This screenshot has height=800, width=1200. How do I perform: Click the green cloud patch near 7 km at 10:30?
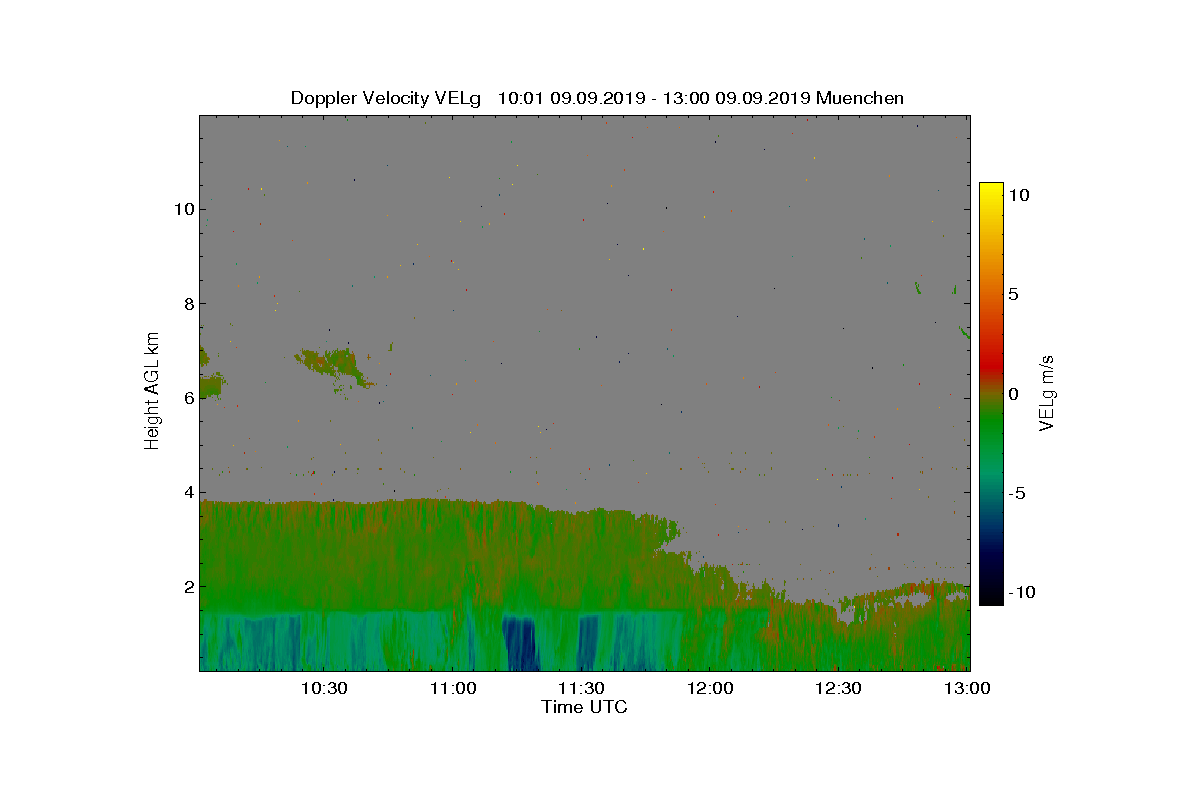pos(332,365)
